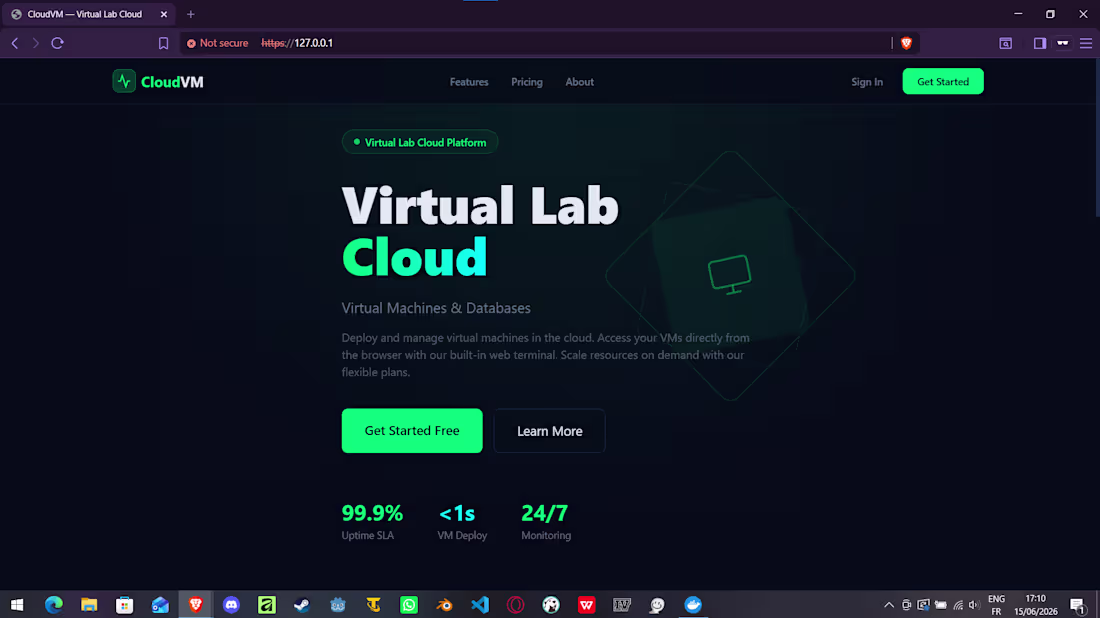This screenshot has width=1100, height=618.
Task: Click the Virtual Machines & Databases subtitle
Action: (x=436, y=308)
